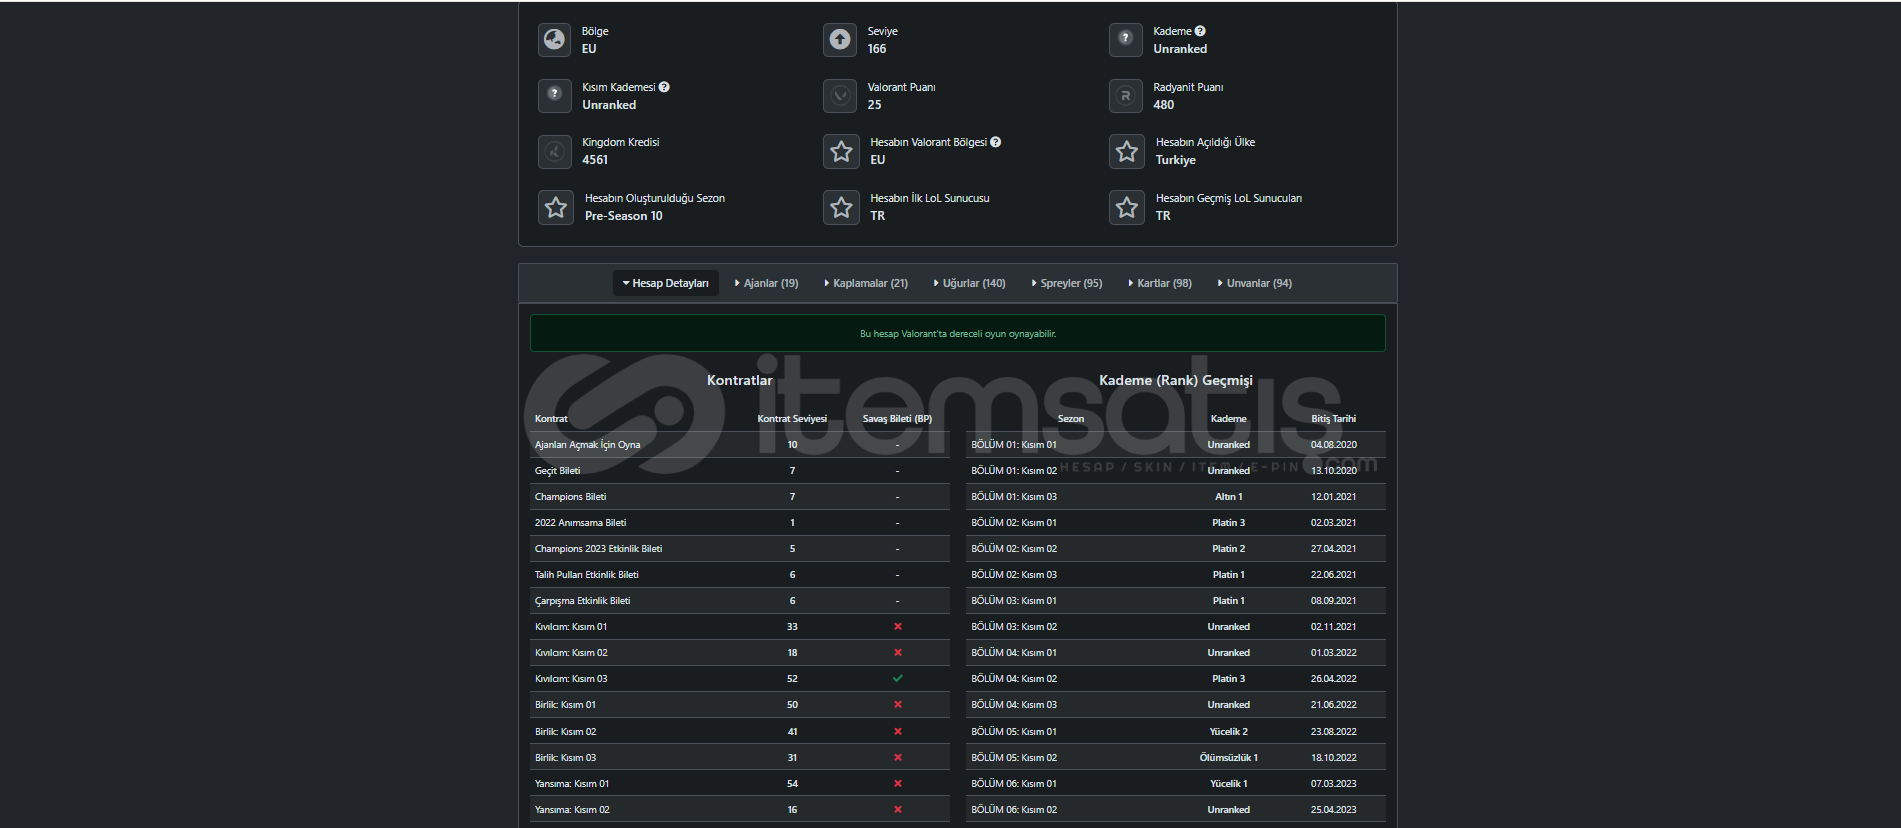Click red X in Yansıma: Kısım 02 row
This screenshot has height=828, width=1901.
pyautogui.click(x=898, y=810)
